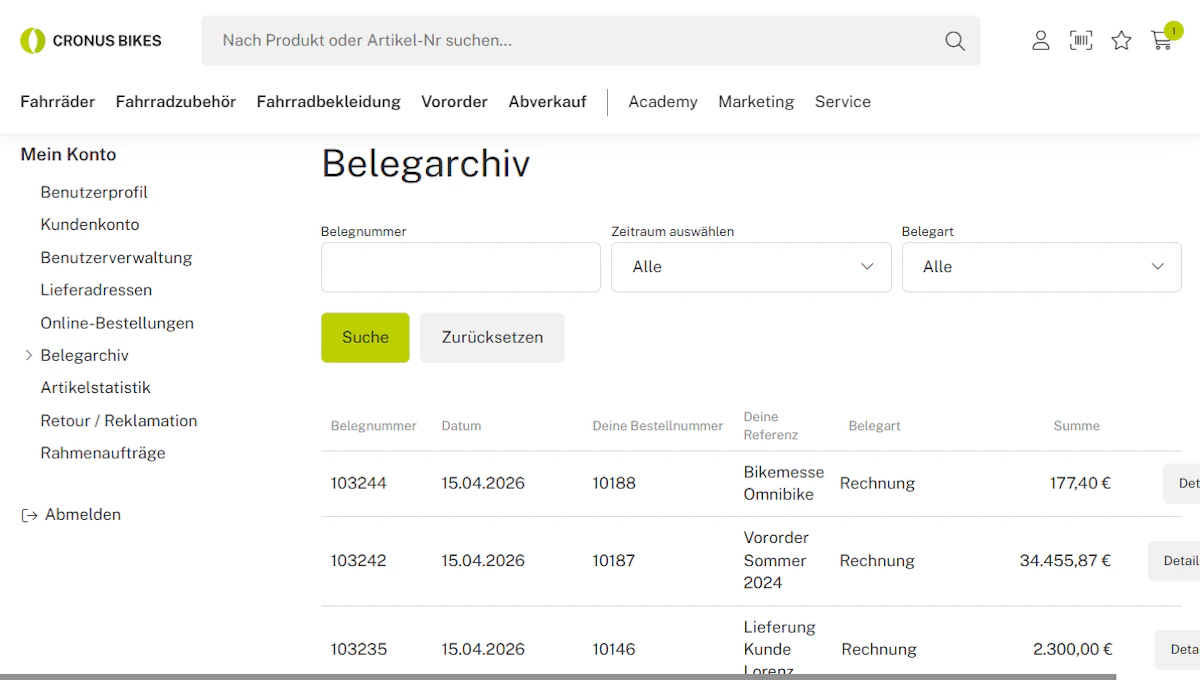Open the Marketing menu item
The image size is (1200, 680).
(x=756, y=102)
